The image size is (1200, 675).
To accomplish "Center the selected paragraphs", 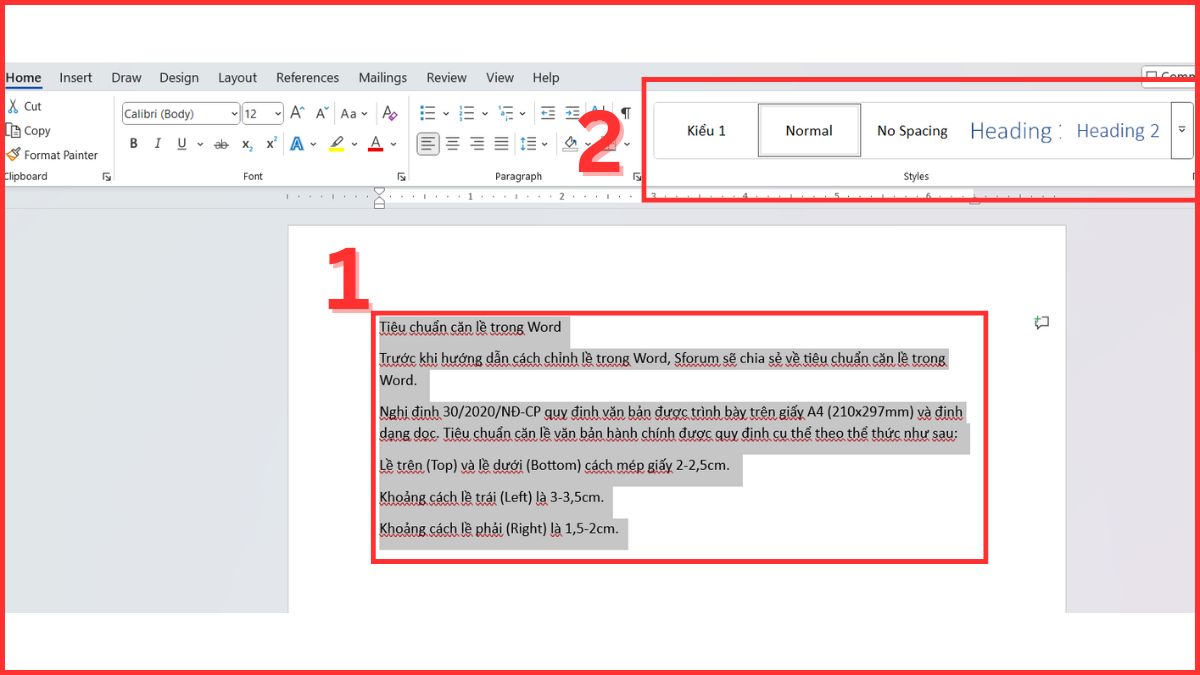I will pos(453,144).
